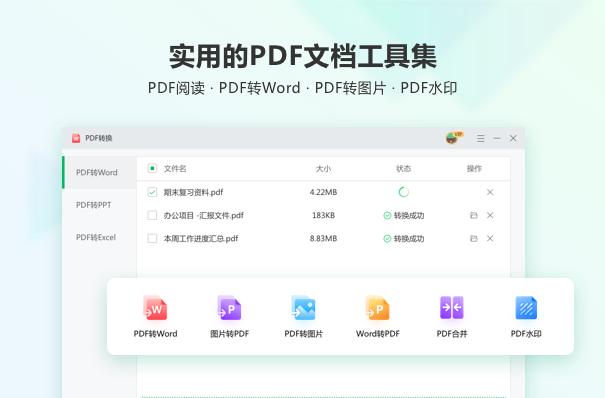605x398 pixels.
Task: Check the 办公项目 -汇报文件.pdf checkbox
Action: (x=152, y=215)
